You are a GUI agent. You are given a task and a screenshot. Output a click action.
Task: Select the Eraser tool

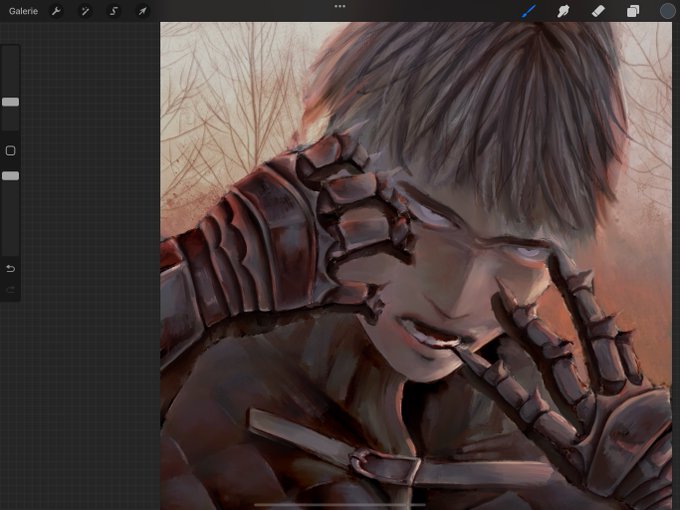point(598,11)
